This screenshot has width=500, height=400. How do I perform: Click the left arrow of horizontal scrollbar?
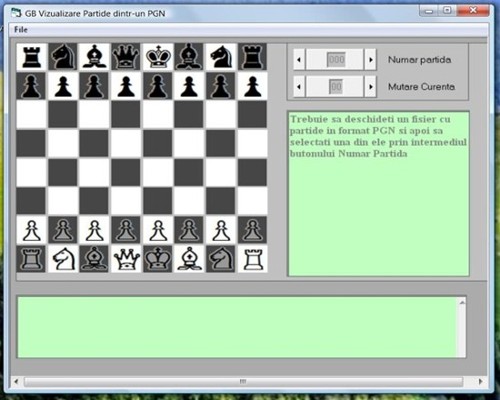(x=16, y=381)
